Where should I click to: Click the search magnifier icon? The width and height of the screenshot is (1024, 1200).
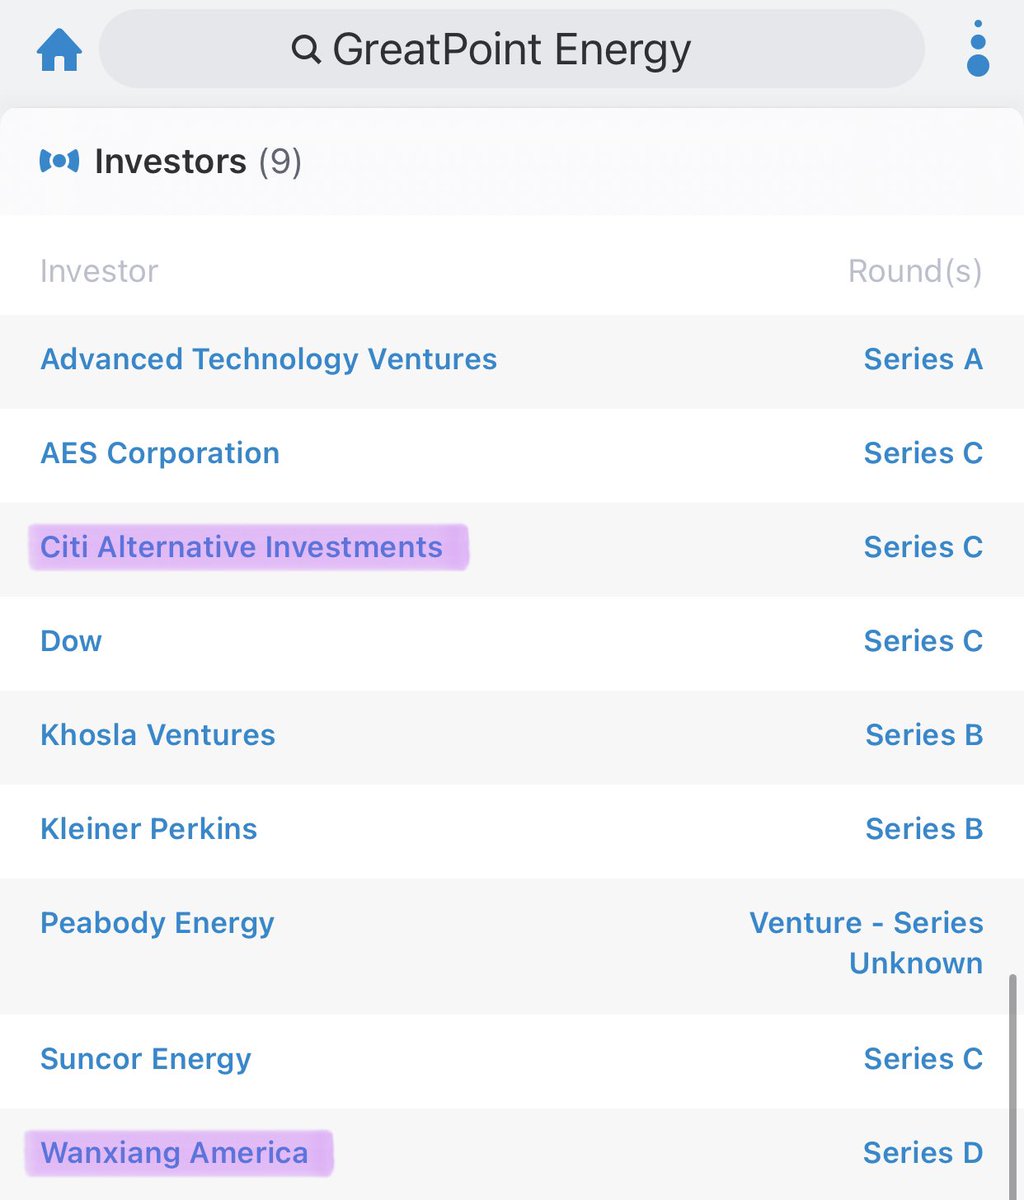(306, 49)
